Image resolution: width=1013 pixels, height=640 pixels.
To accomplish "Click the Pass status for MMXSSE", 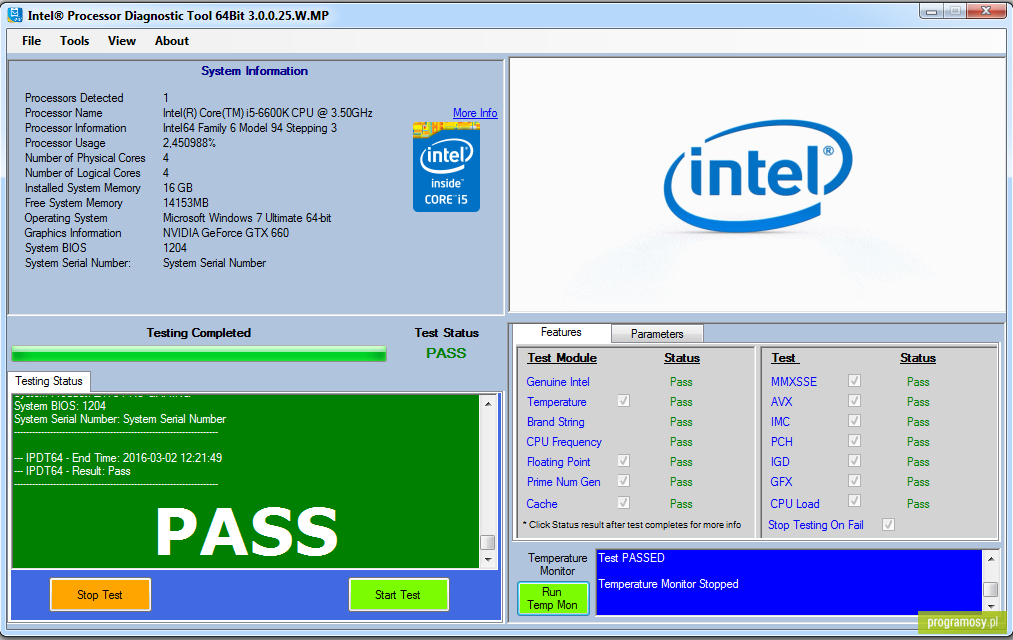I will [918, 382].
